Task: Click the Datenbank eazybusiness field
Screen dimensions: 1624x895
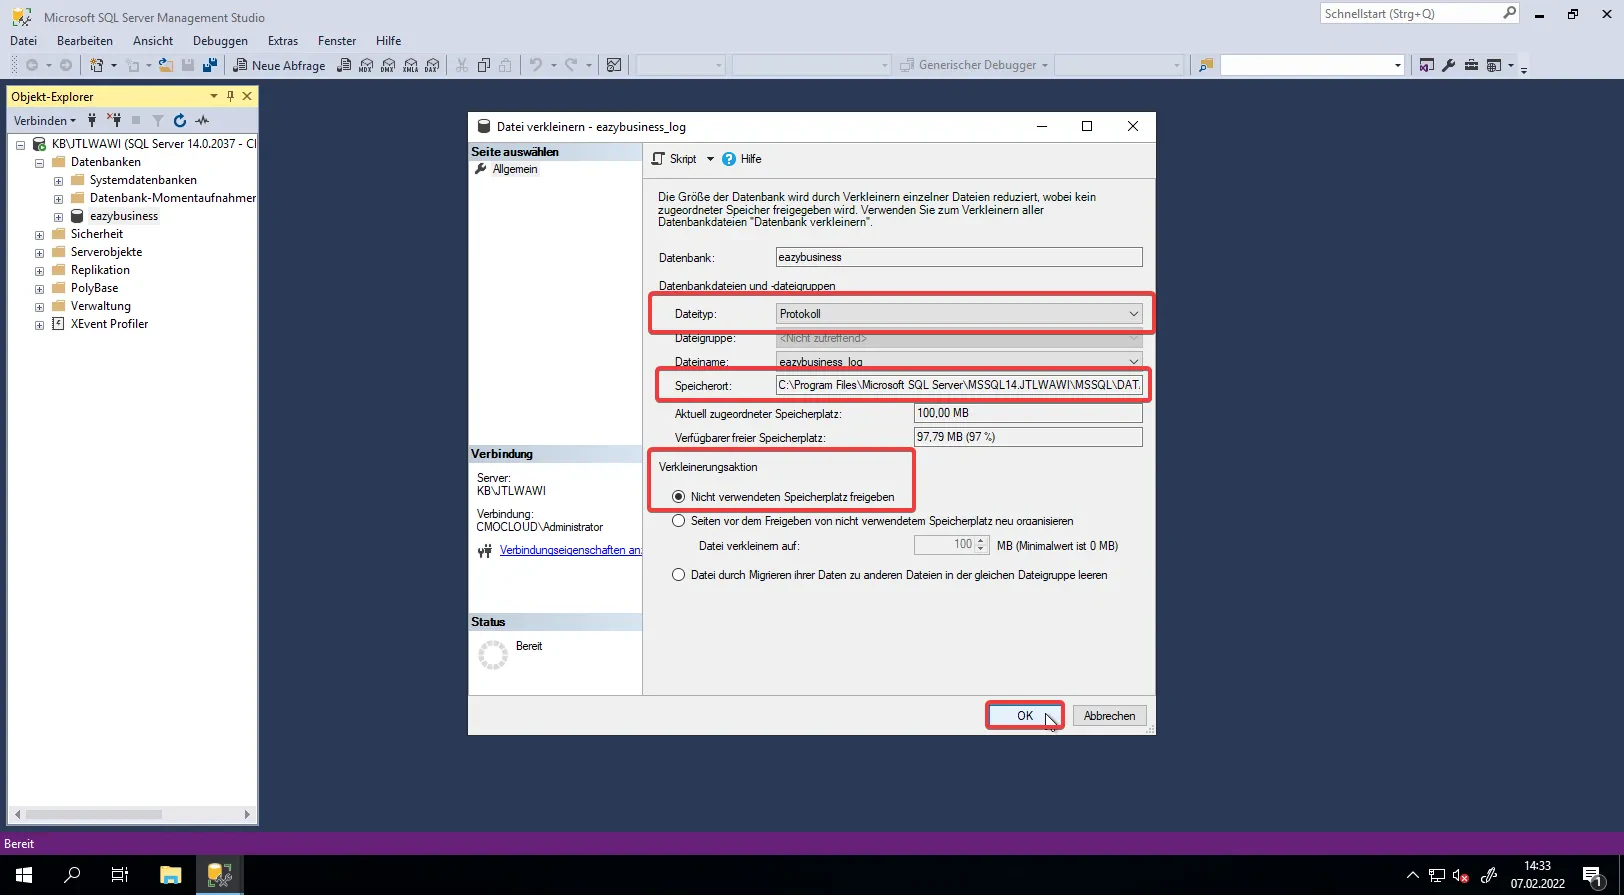Action: tap(959, 257)
